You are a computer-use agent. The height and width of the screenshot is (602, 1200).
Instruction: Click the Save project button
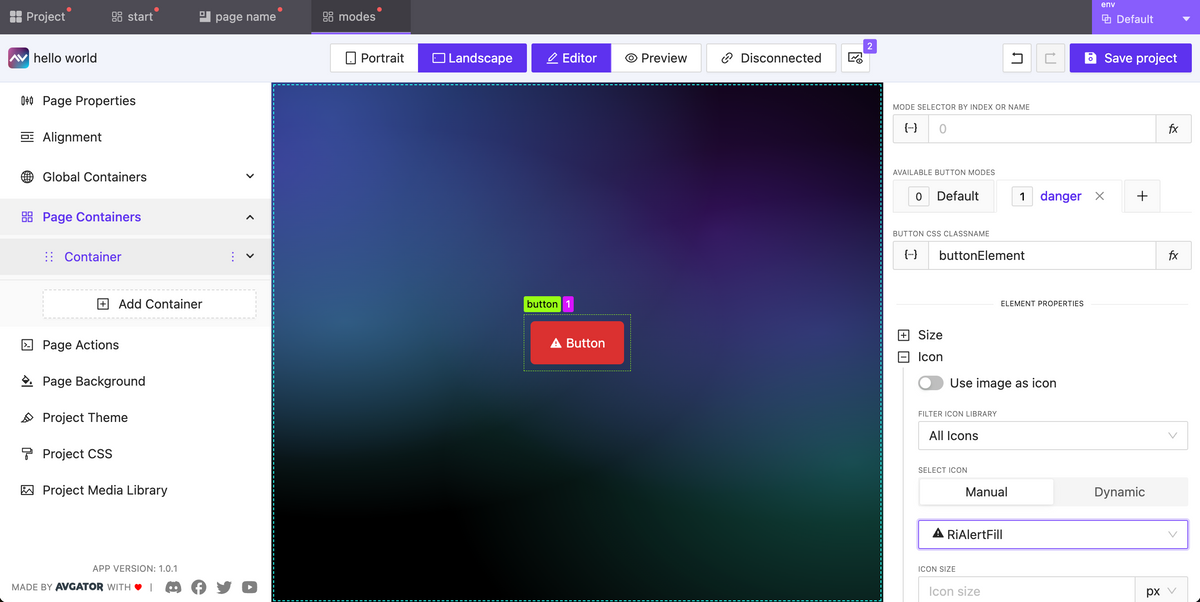[x=1130, y=58]
